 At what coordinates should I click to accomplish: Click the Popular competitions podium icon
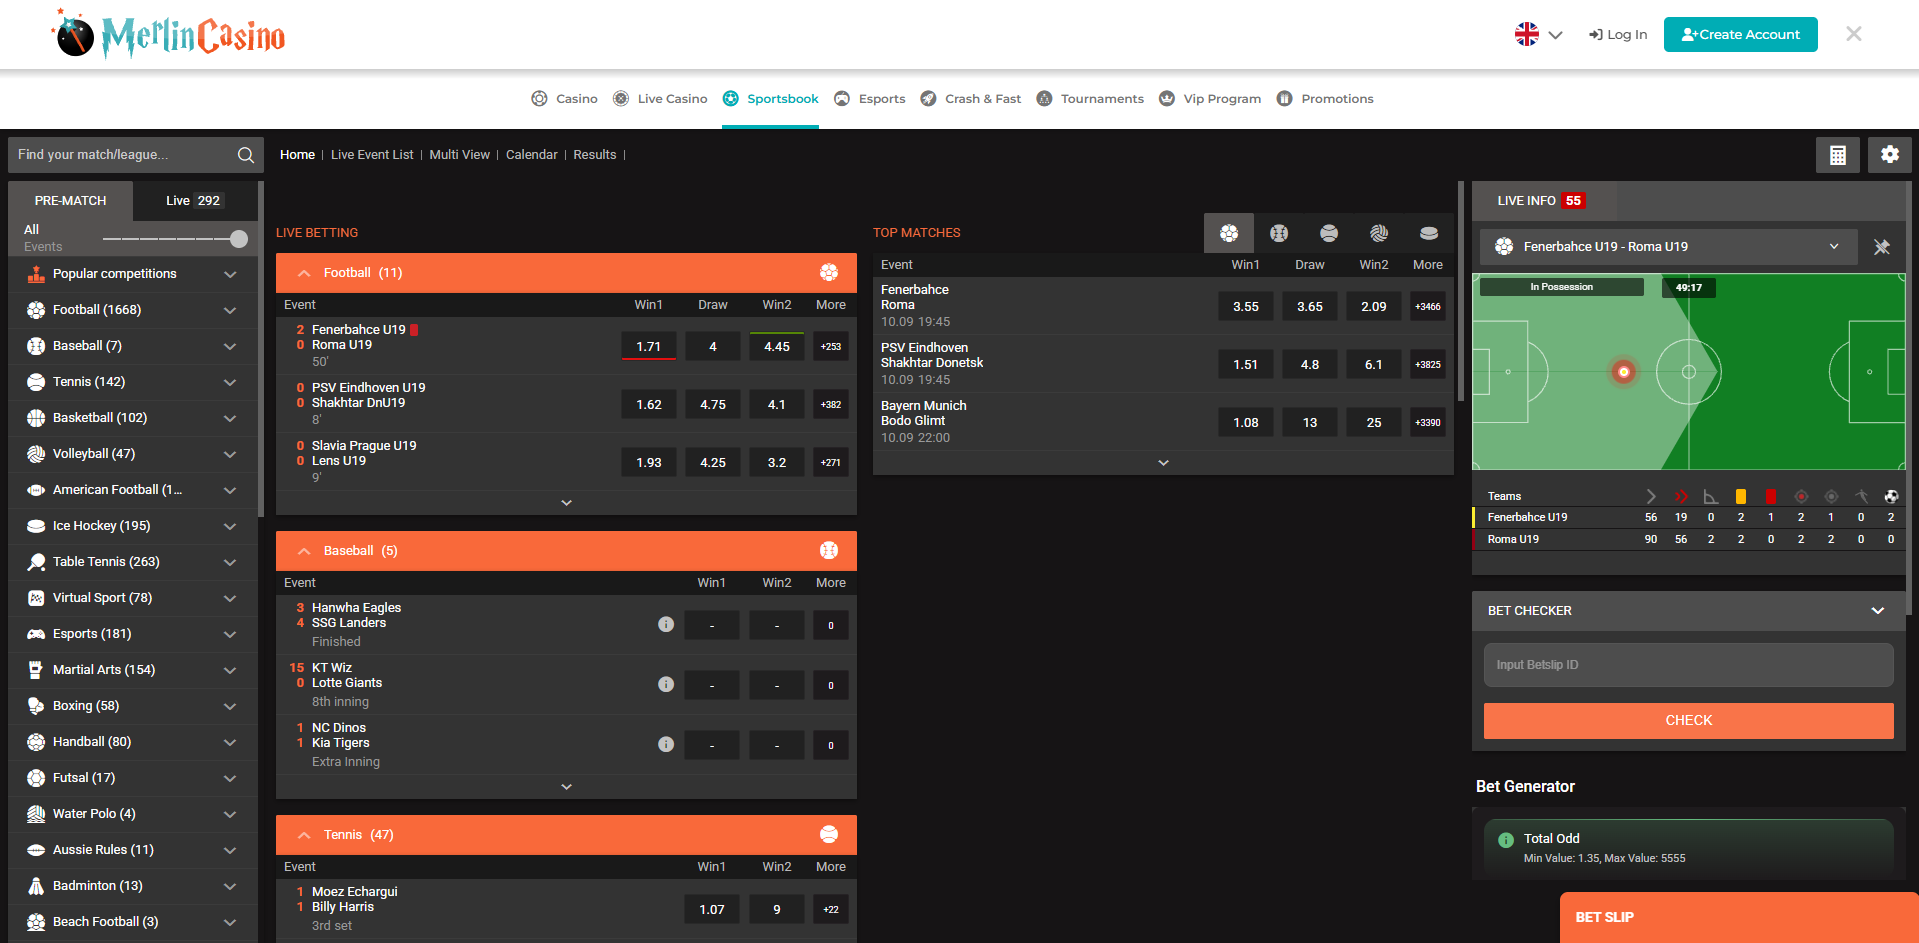point(36,274)
